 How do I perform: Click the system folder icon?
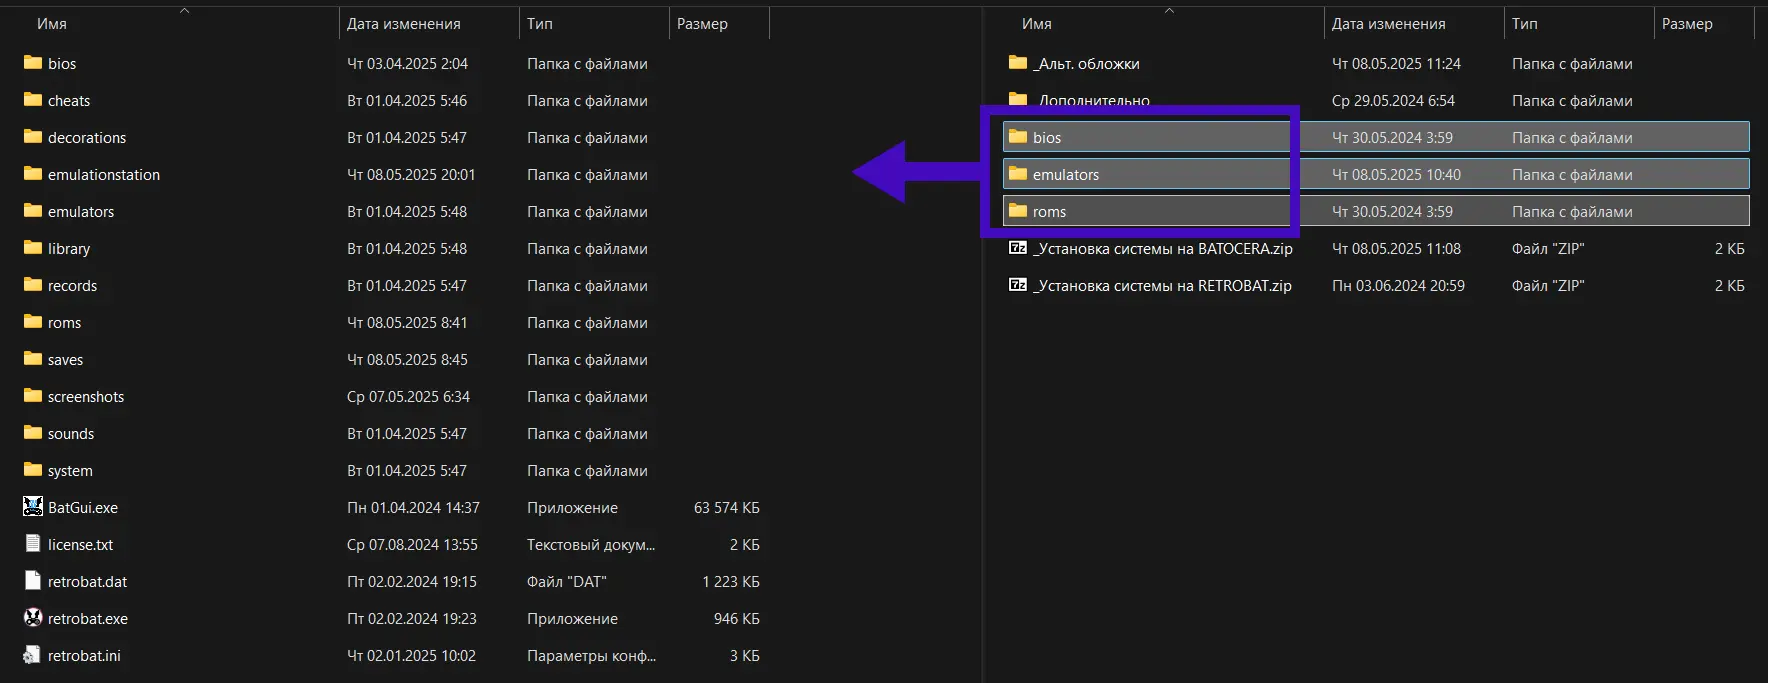point(33,470)
